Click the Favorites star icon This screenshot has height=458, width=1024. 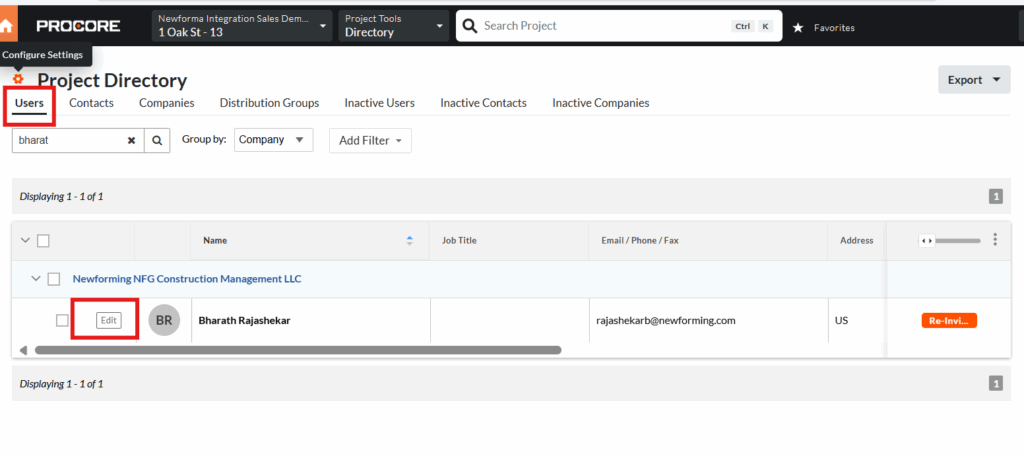pos(797,27)
